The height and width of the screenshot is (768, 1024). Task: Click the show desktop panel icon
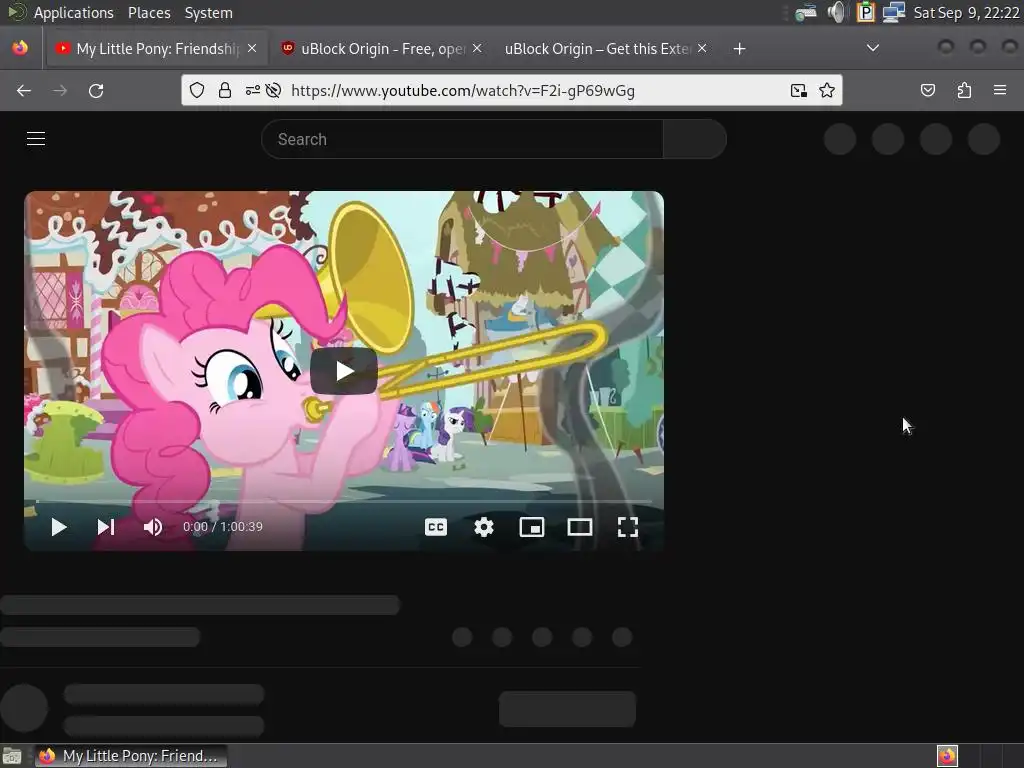[12, 756]
